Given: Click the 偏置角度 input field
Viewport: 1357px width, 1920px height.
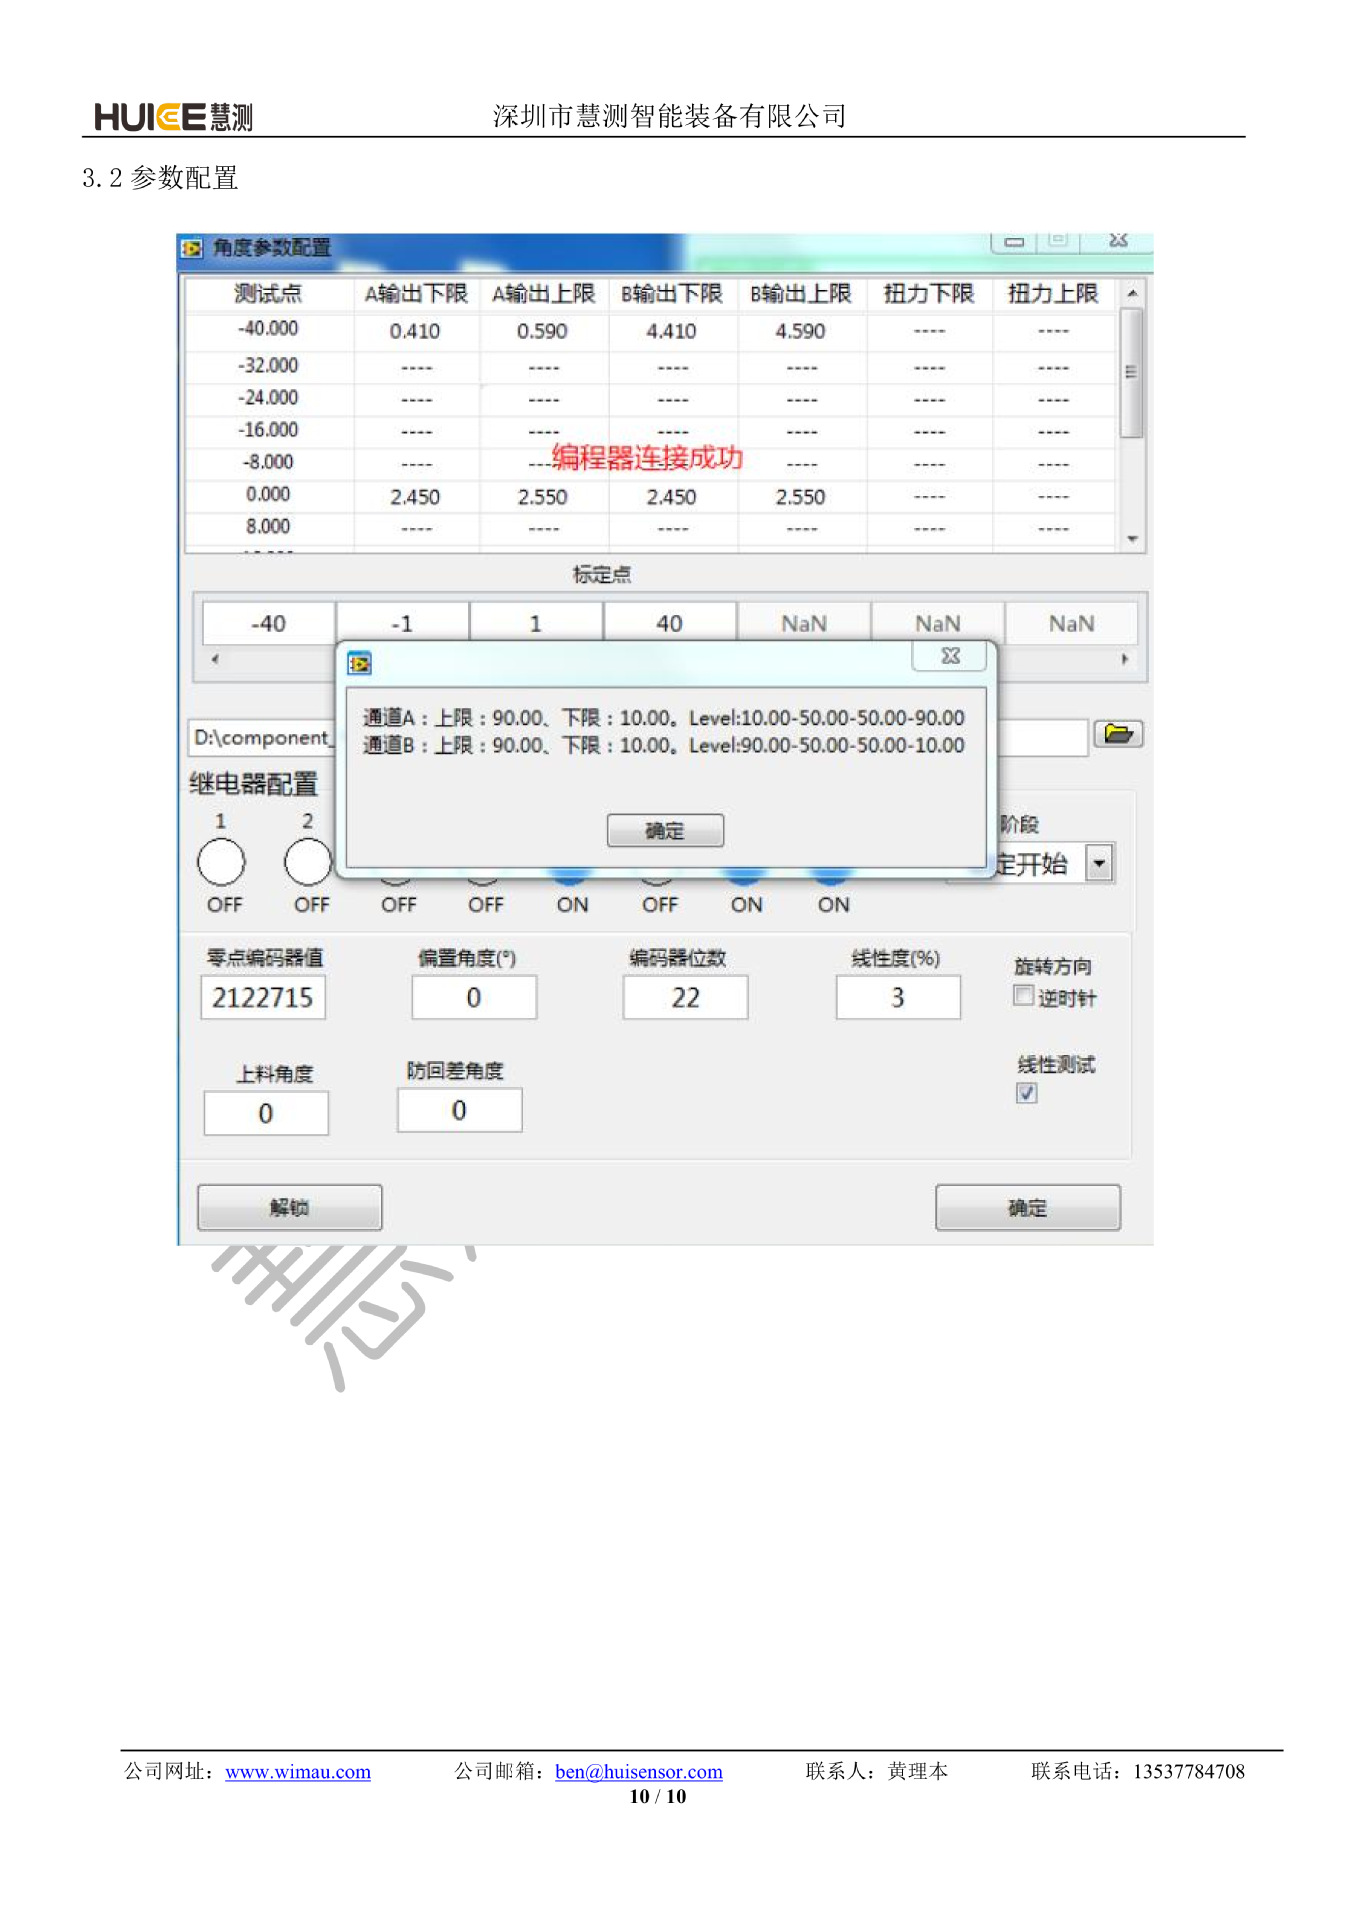Looking at the screenshot, I should tap(474, 998).
